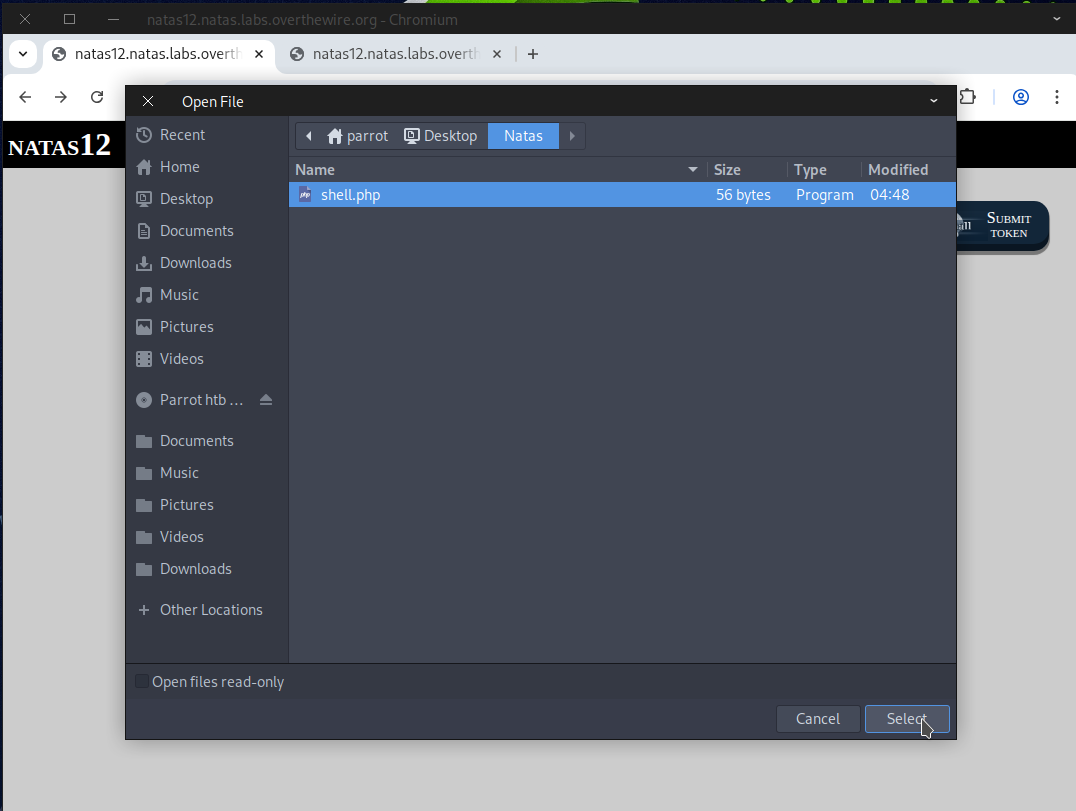The height and width of the screenshot is (811, 1076).
Task: Sort by Modified column header
Action: [898, 170]
